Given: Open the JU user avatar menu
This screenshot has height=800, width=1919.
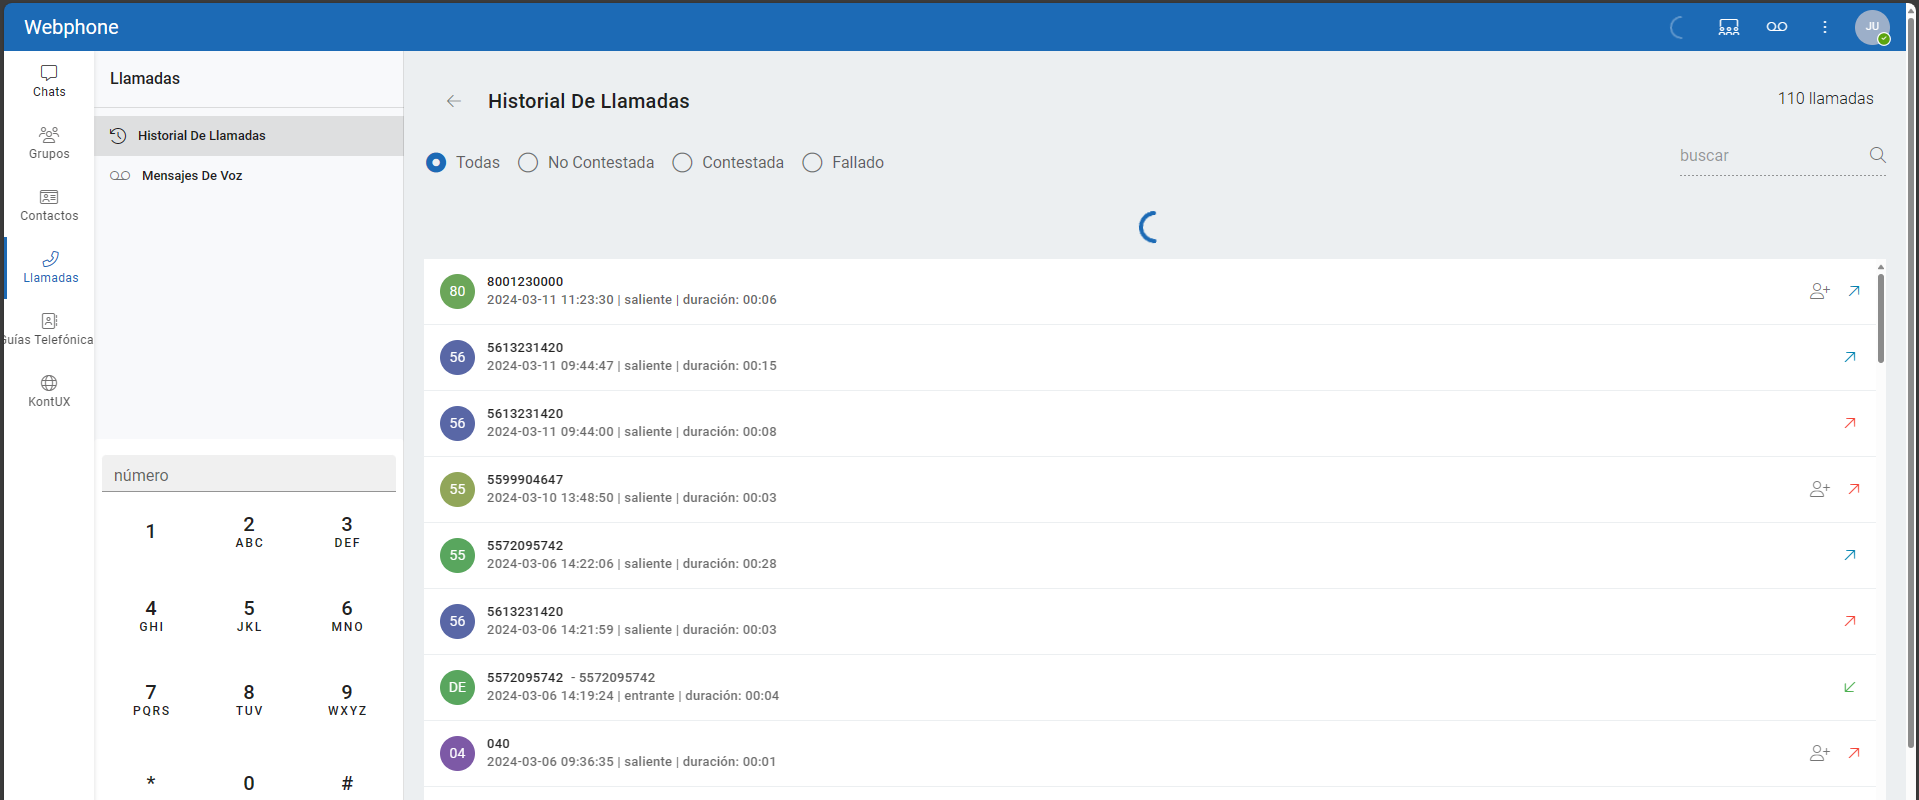Looking at the screenshot, I should pos(1871,27).
